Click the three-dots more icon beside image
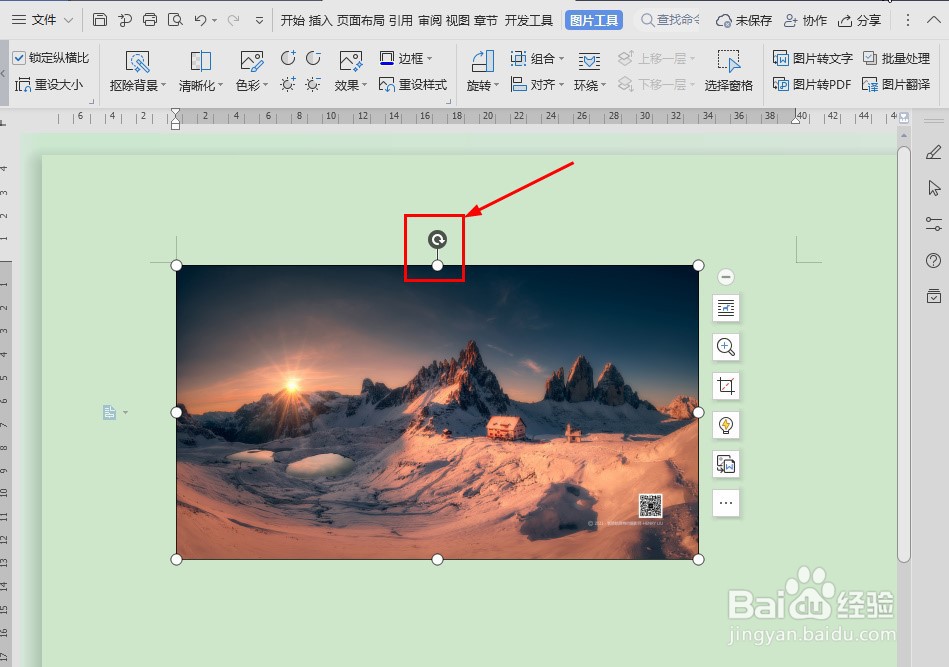 (726, 503)
